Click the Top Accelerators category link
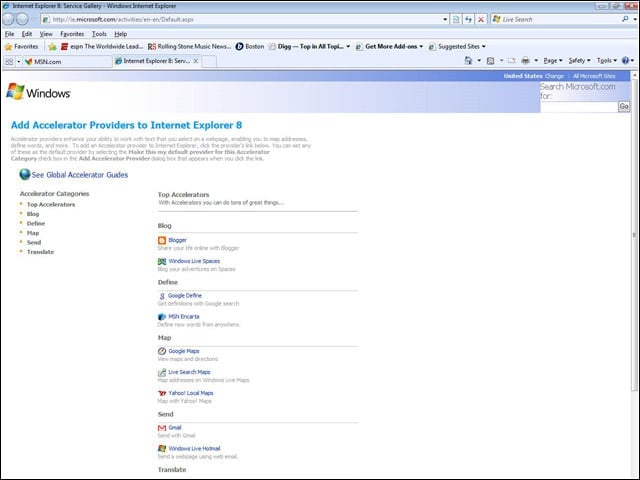 (51, 204)
